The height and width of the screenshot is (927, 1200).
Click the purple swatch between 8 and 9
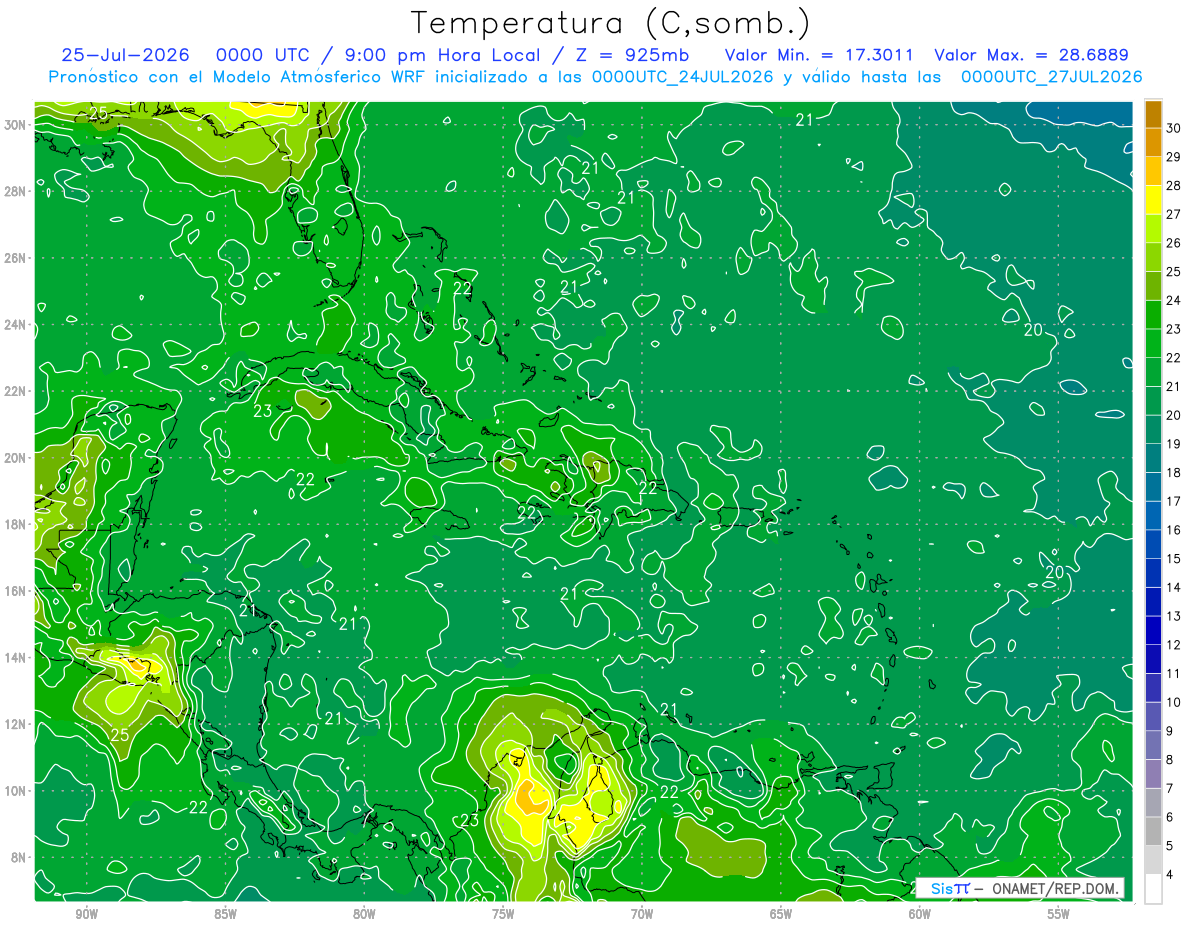[x=1153, y=746]
